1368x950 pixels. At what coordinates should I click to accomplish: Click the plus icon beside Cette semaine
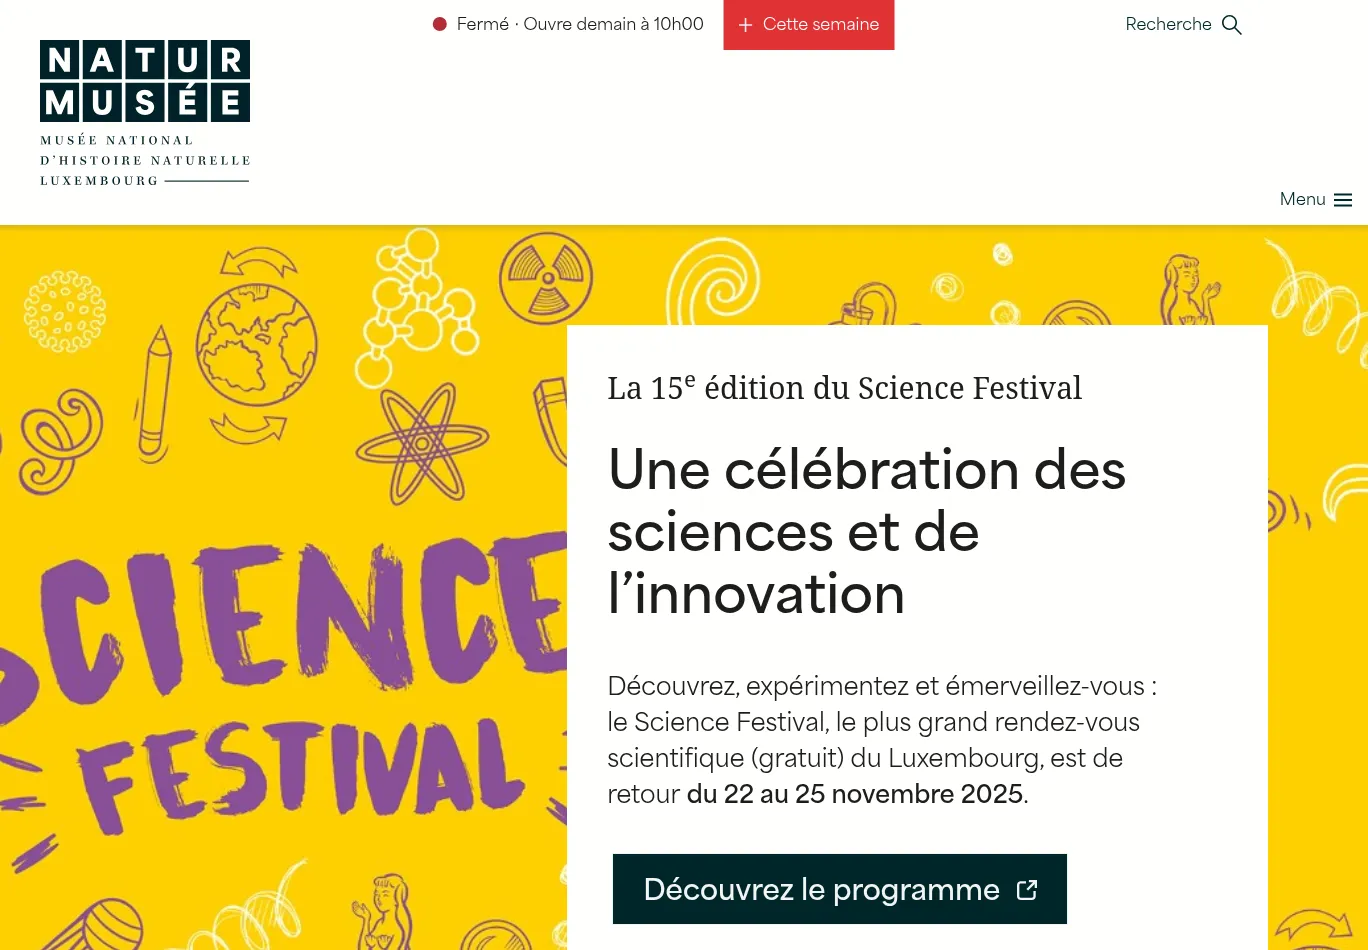click(745, 25)
